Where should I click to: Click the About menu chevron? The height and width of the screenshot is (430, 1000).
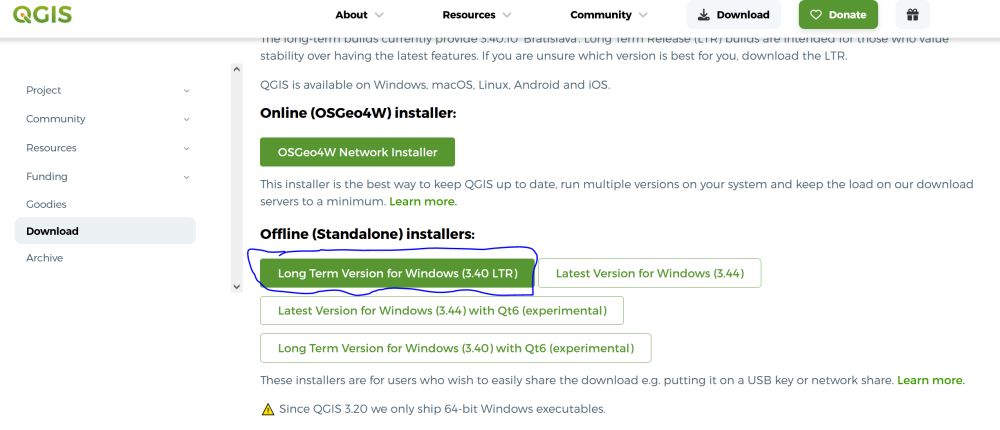point(379,15)
